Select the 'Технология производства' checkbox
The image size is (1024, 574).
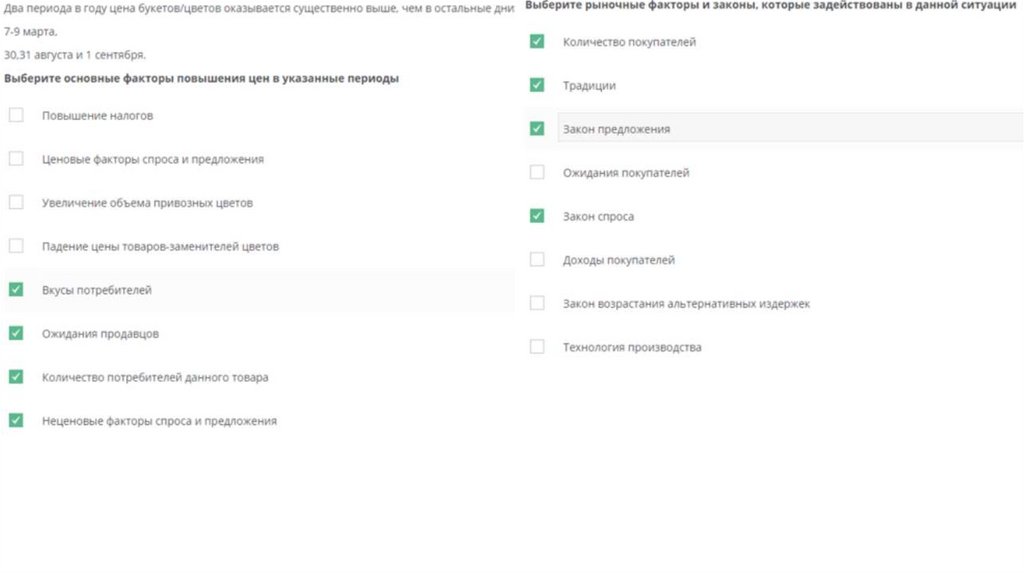point(537,347)
